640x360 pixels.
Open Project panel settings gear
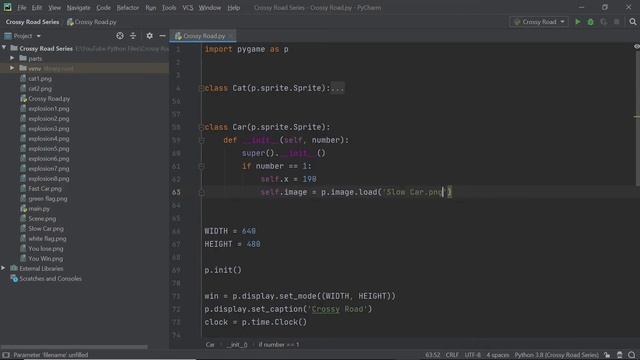(149, 36)
